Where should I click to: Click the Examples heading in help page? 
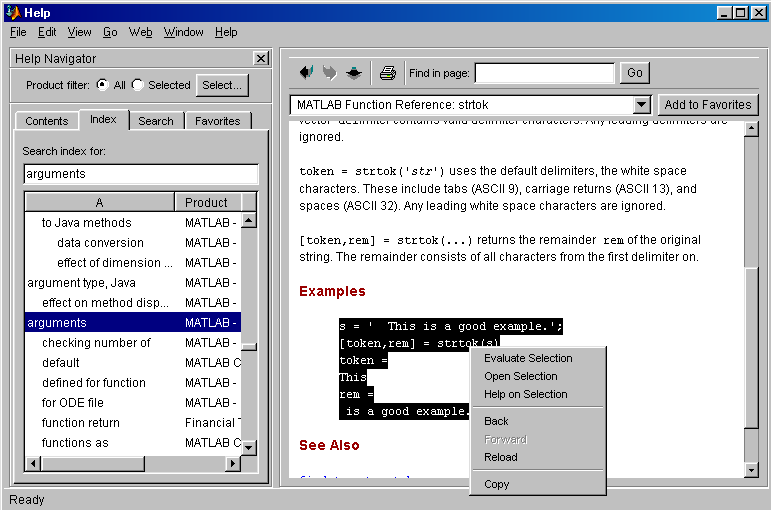pyautogui.click(x=332, y=291)
